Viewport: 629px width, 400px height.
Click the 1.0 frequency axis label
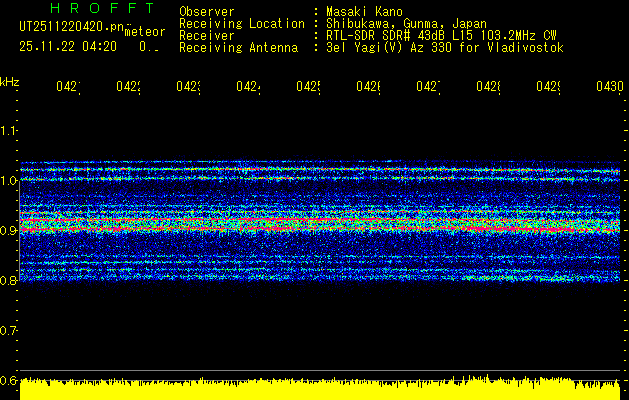[8, 181]
